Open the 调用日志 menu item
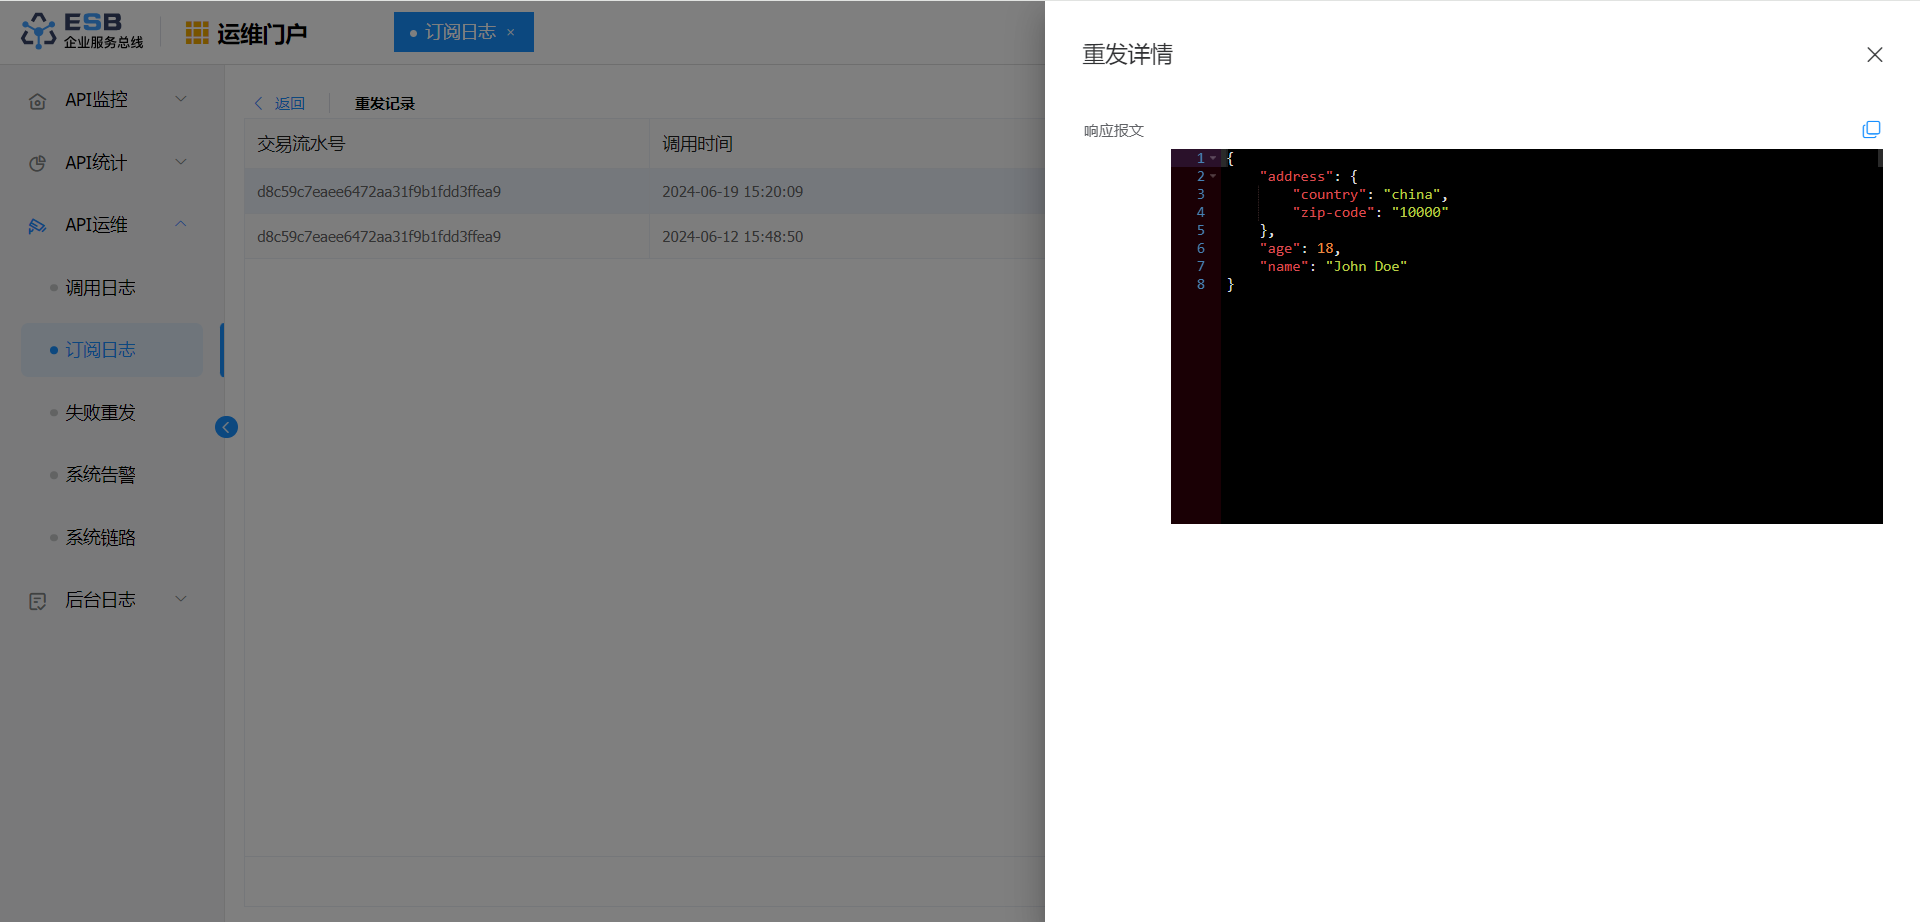Screen dimensions: 1920x922 [x=100, y=288]
